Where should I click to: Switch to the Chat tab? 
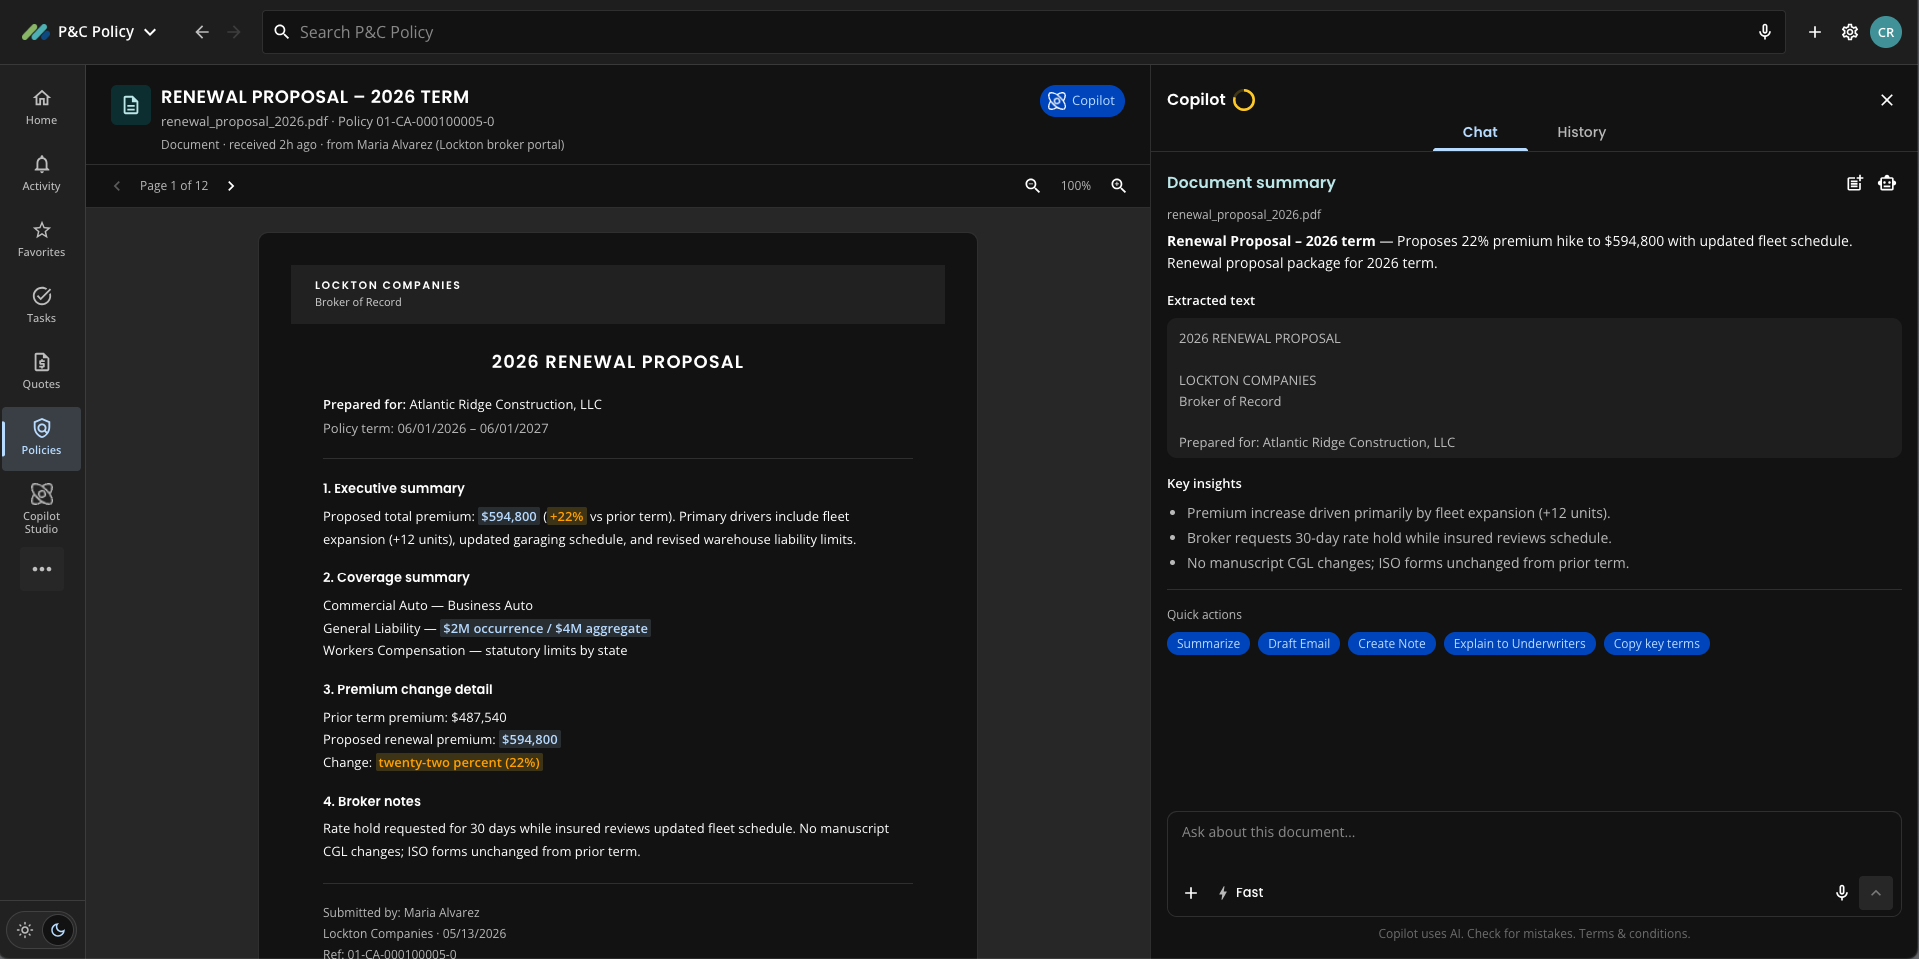pyautogui.click(x=1480, y=133)
